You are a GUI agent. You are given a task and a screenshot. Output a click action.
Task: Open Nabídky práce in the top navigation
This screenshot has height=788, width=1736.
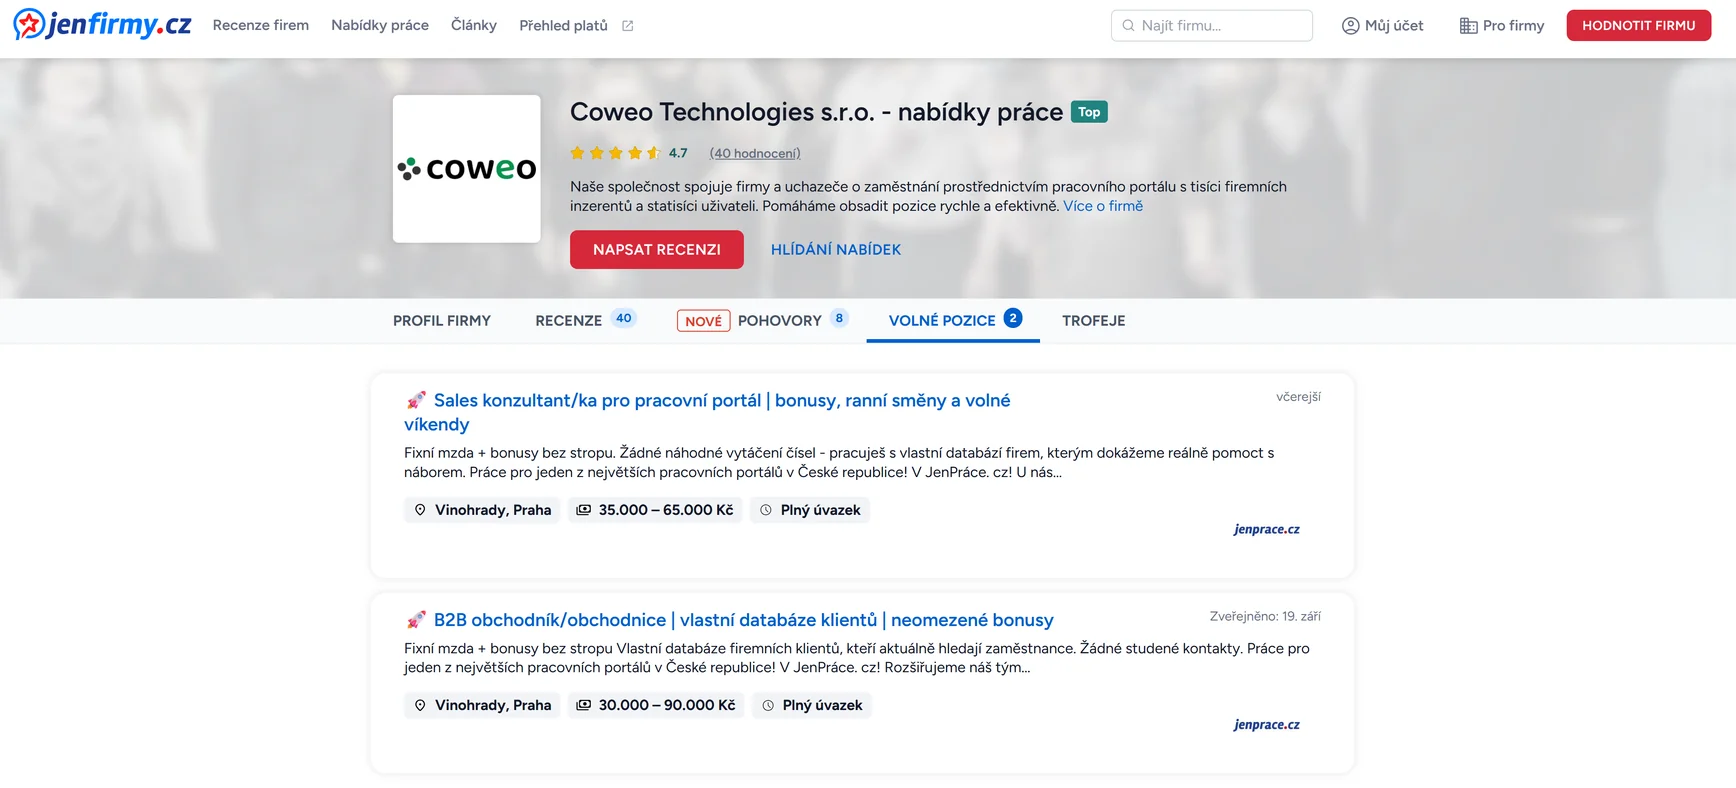pos(380,25)
